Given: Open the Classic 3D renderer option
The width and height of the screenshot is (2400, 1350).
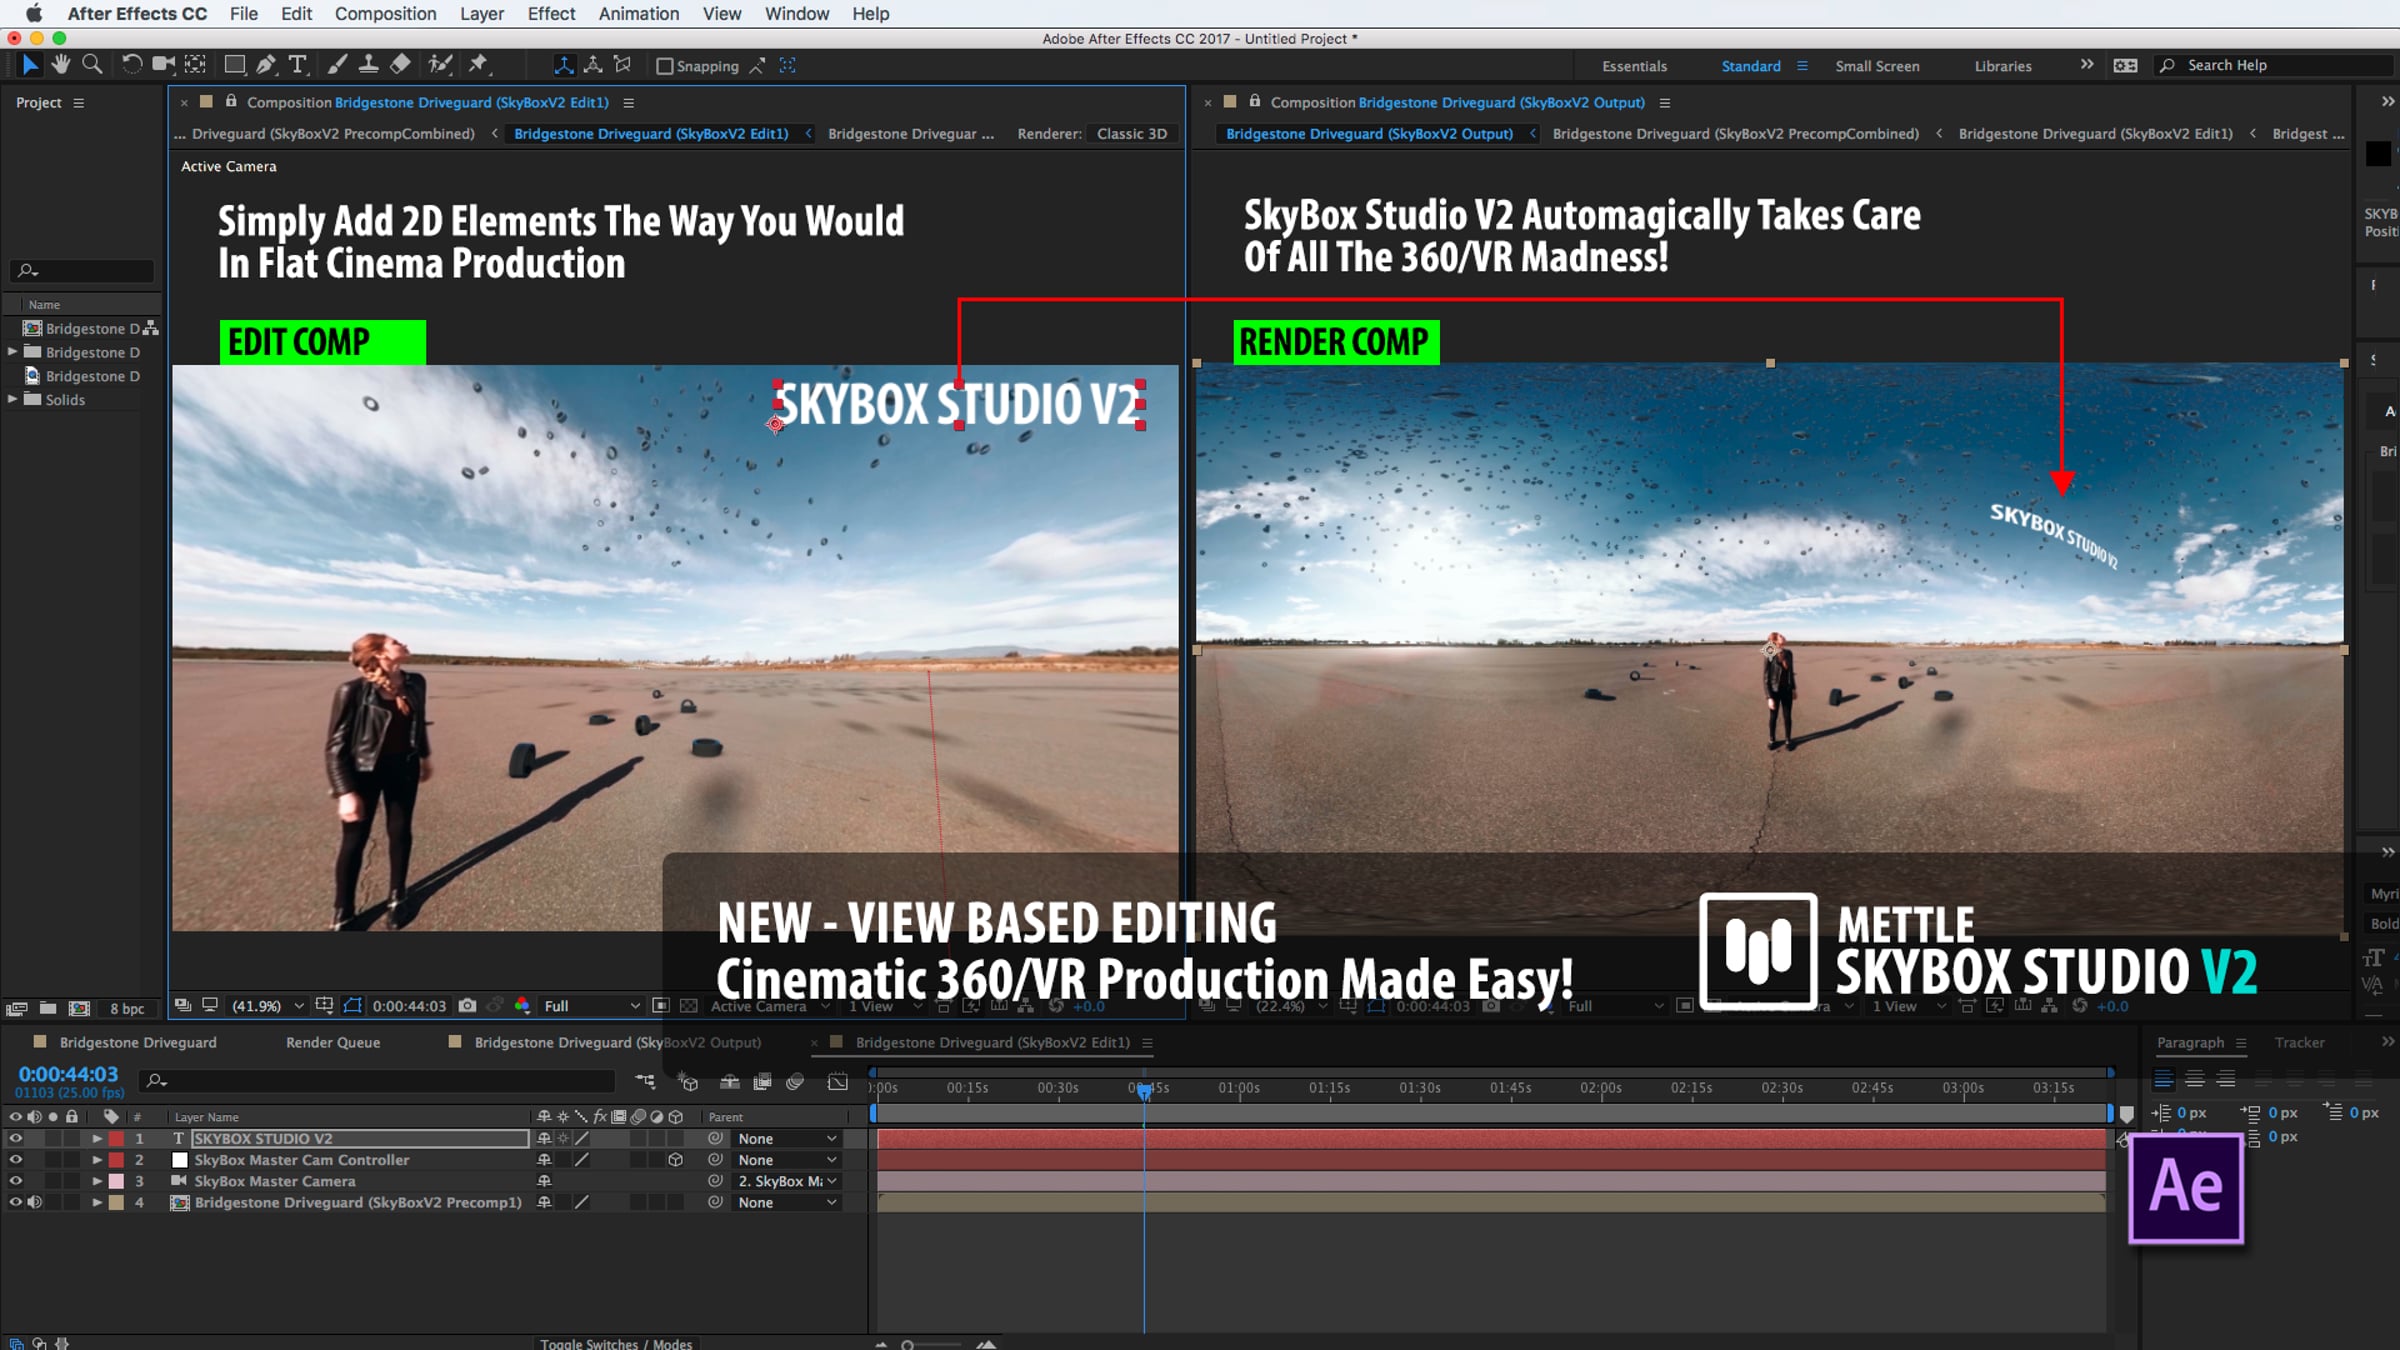Looking at the screenshot, I should pos(1131,134).
